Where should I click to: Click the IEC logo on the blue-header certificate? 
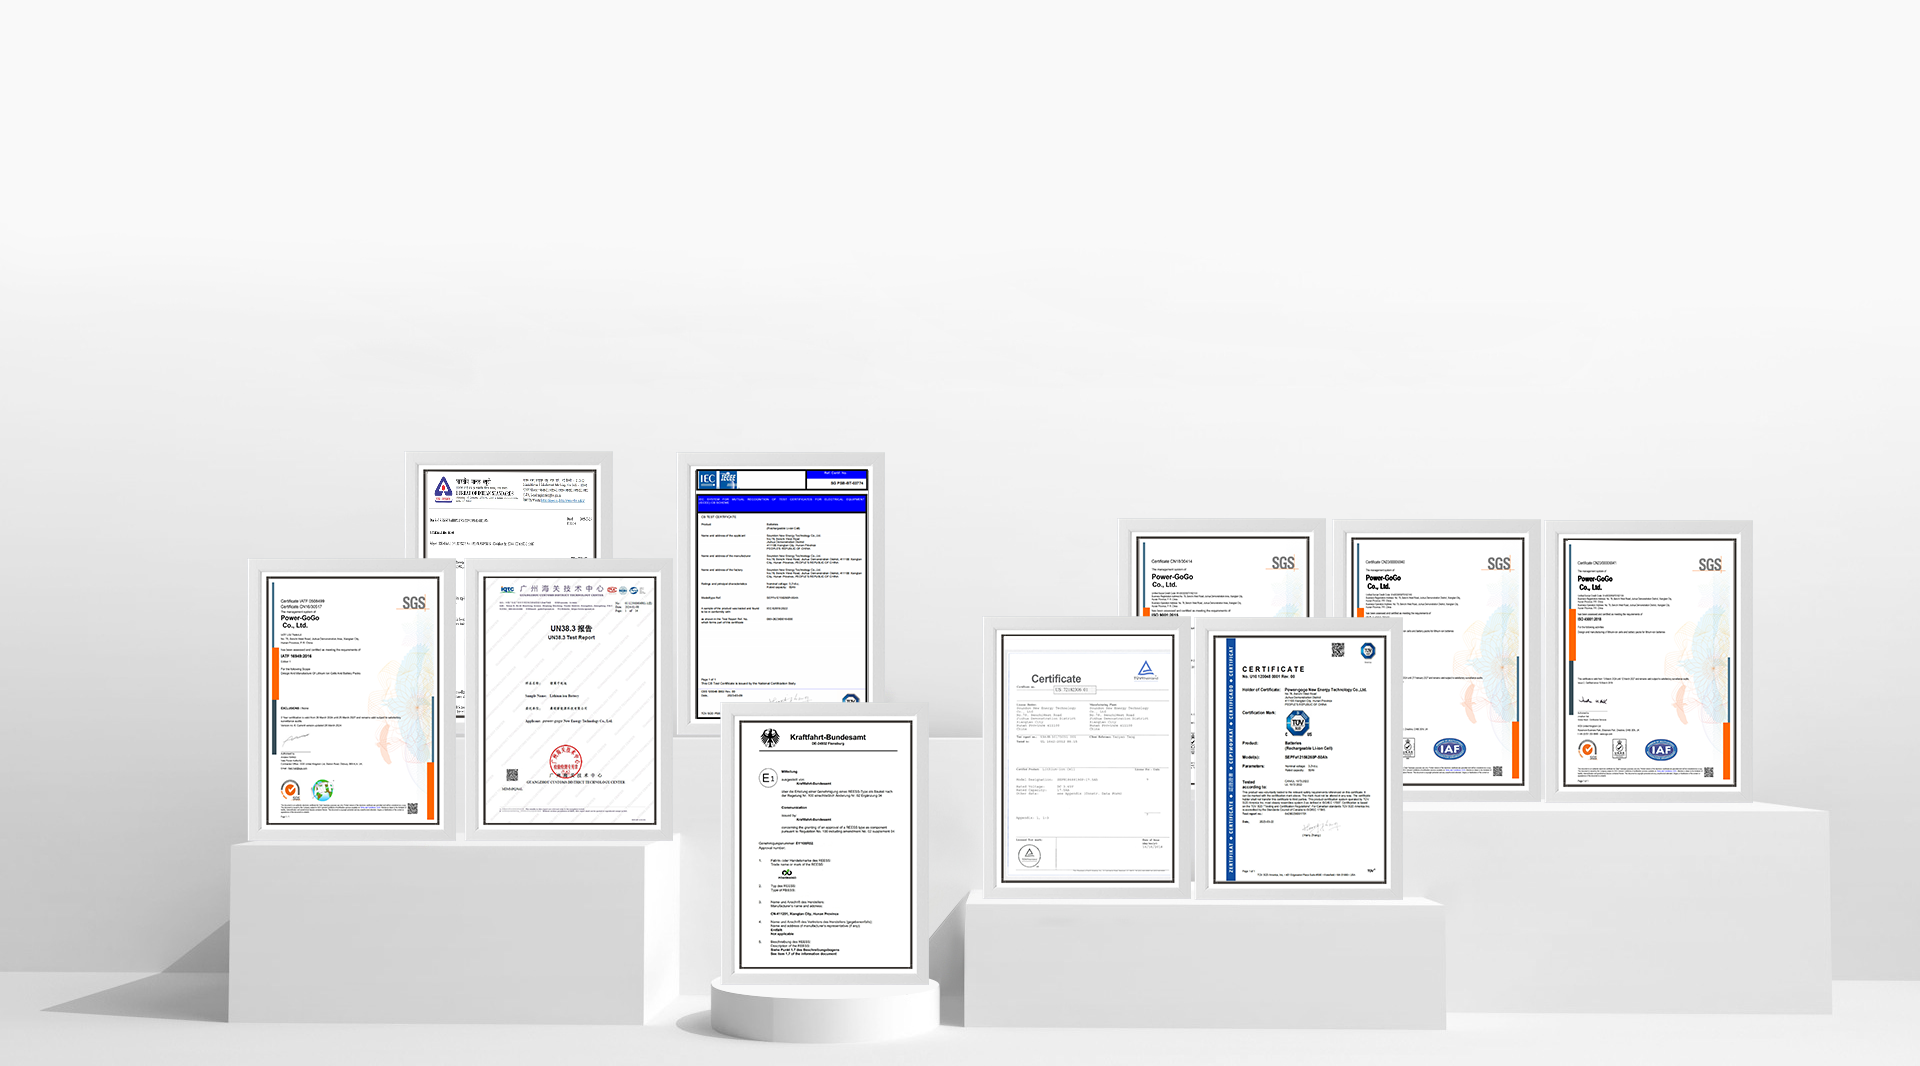708,479
